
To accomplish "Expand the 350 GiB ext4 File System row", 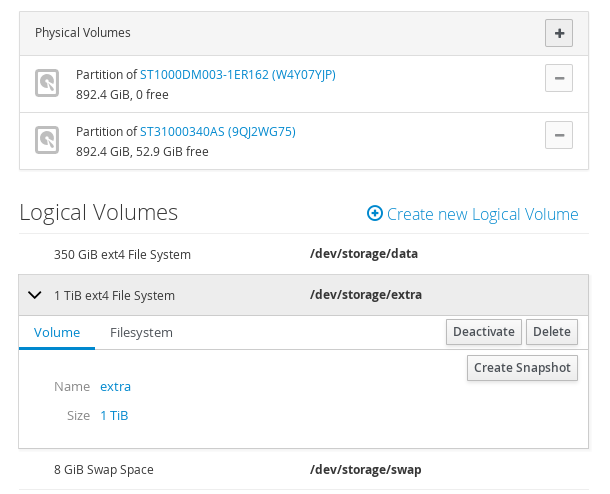I will (122, 254).
